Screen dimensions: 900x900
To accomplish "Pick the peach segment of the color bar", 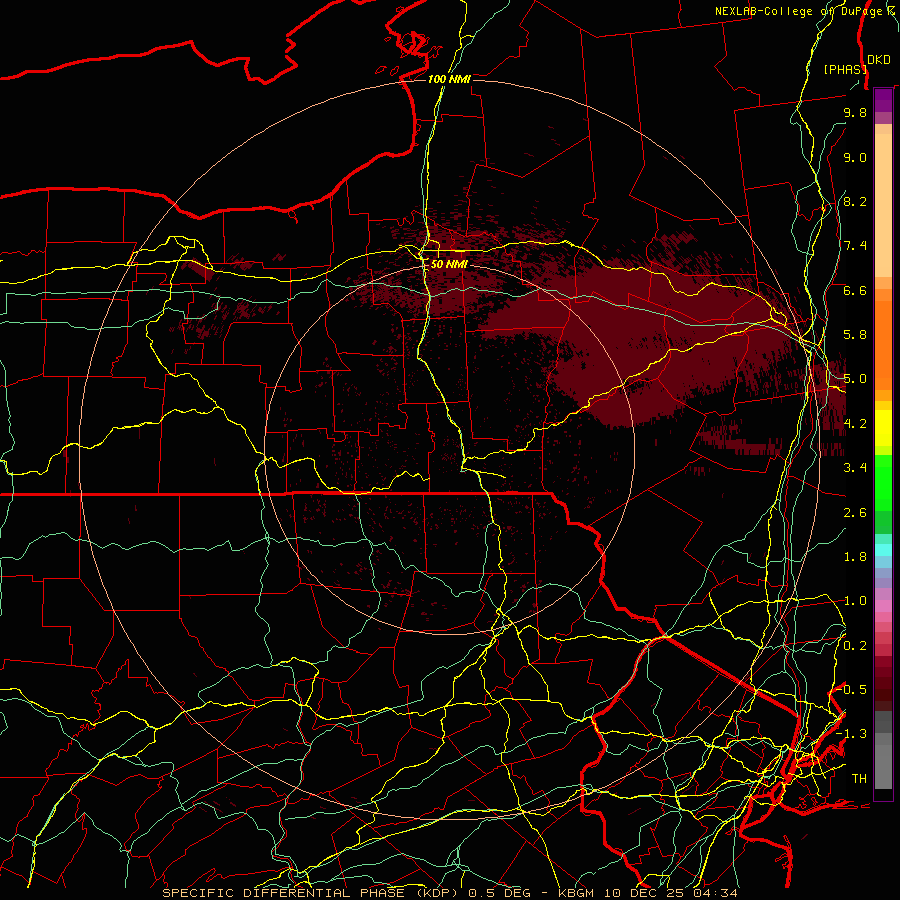I will tap(883, 207).
